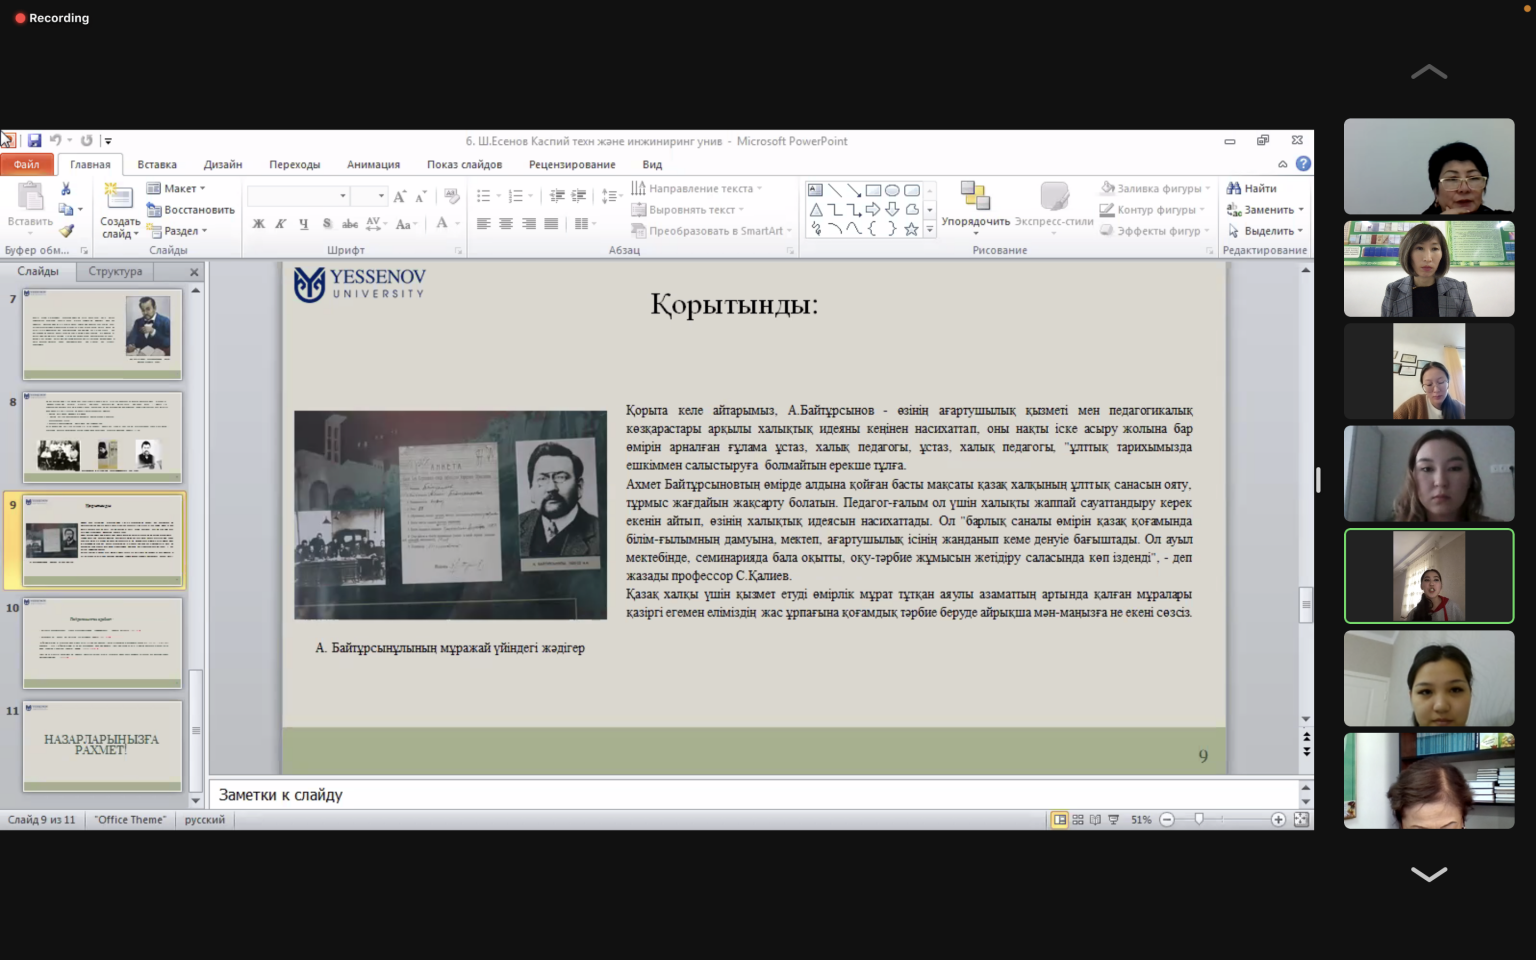This screenshot has width=1536, height=960.
Task: Click the zoom slider handle
Action: tap(1199, 820)
